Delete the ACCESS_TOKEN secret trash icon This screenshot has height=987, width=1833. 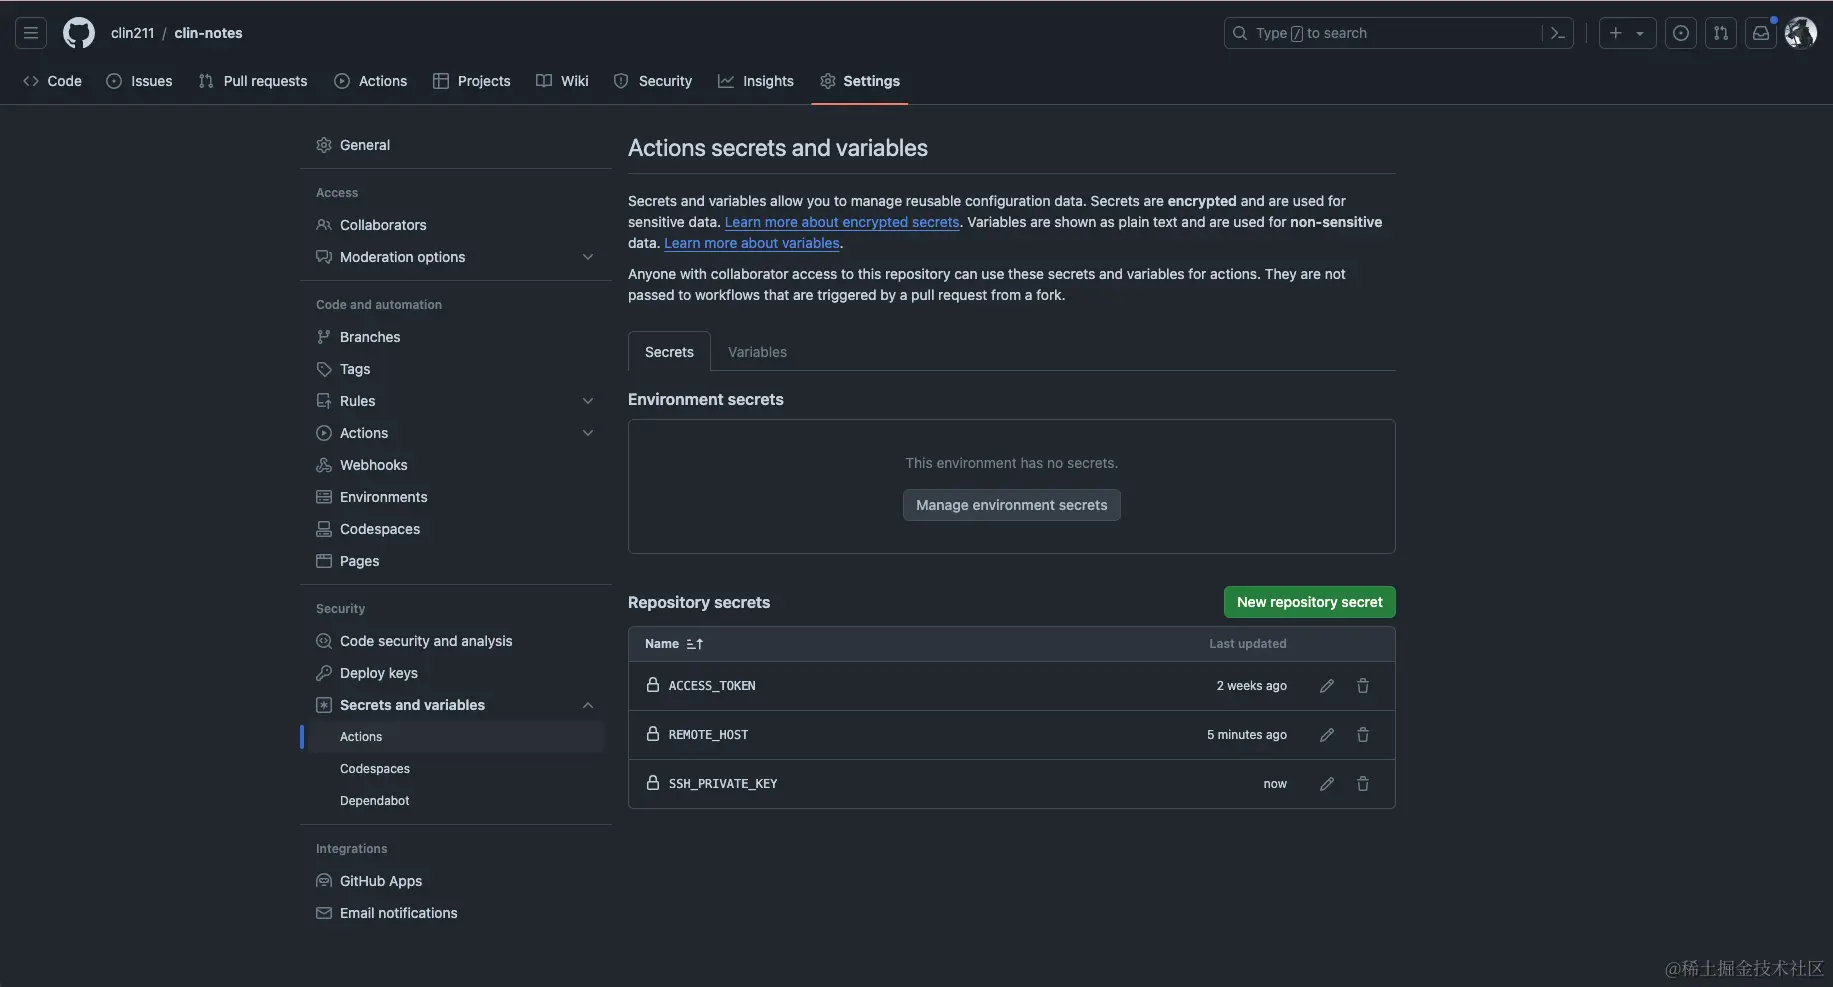pyautogui.click(x=1363, y=686)
